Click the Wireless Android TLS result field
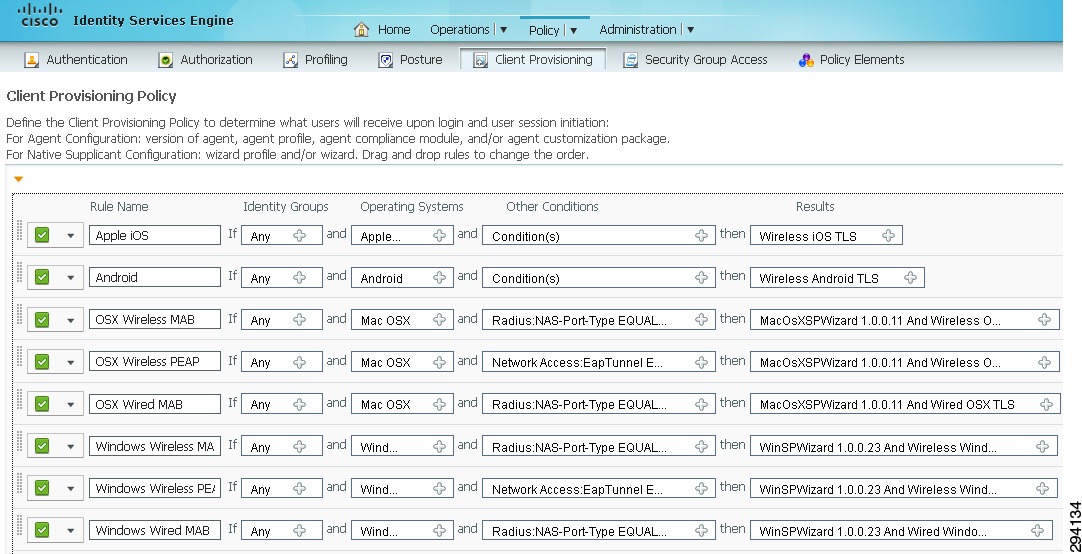Viewport: 1082px width, 554px height. tap(837, 277)
